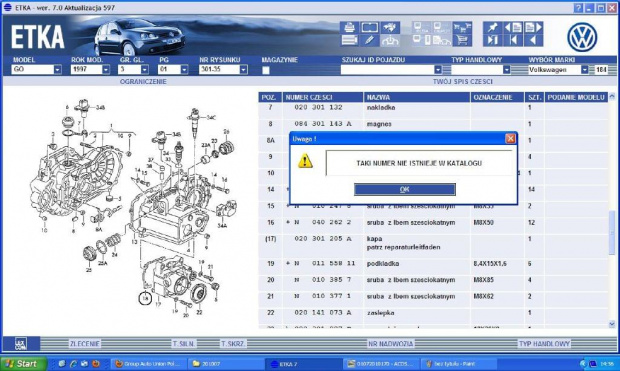Click the podkladka row name
Viewport: 620px width, 371px height.
tap(383, 263)
